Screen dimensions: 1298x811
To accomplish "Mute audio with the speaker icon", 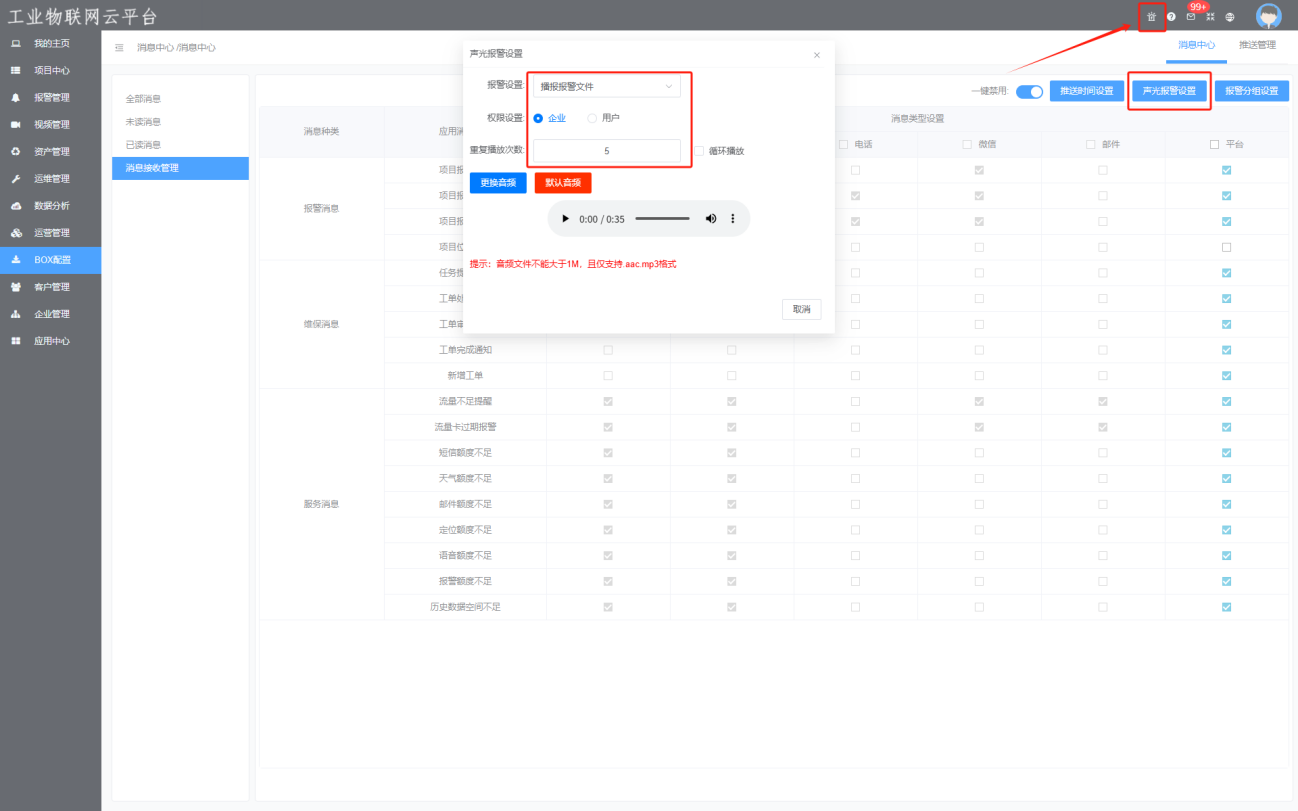I will (x=711, y=218).
